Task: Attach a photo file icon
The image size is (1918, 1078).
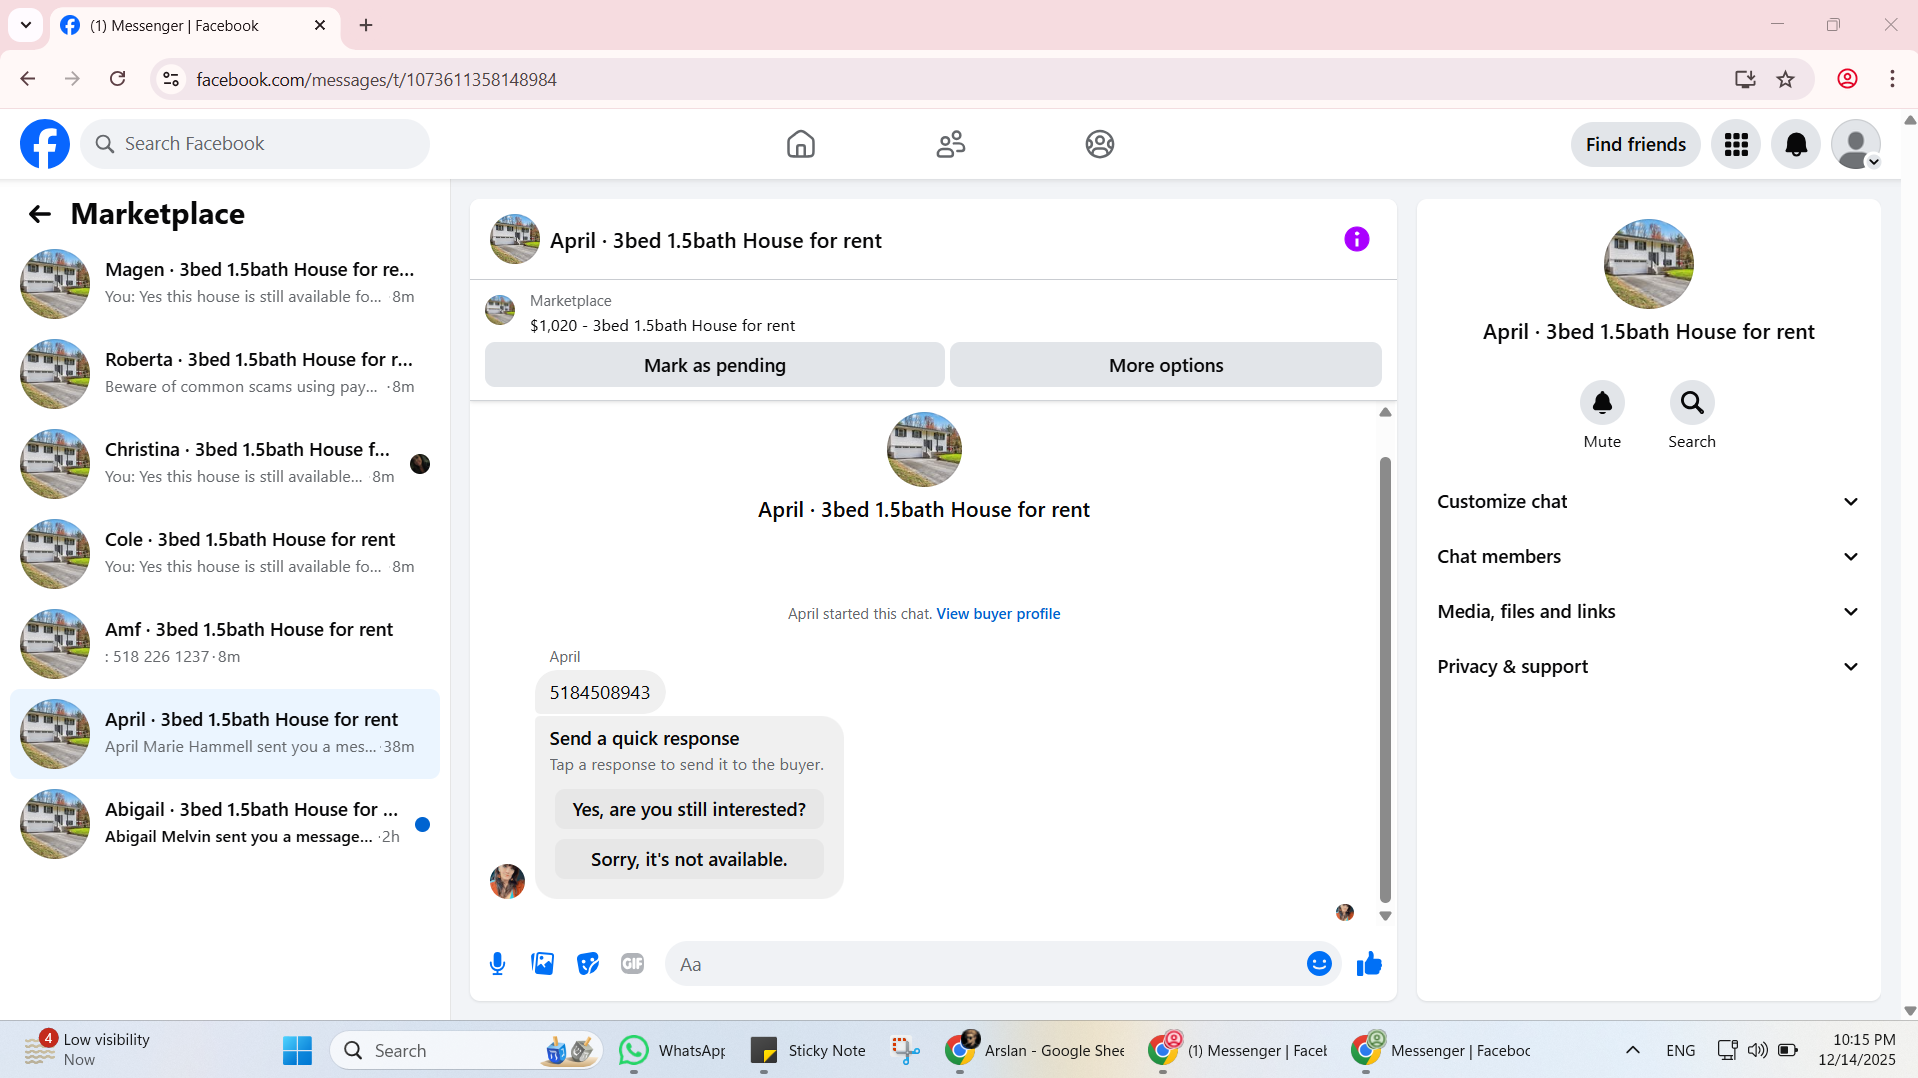Action: click(543, 964)
